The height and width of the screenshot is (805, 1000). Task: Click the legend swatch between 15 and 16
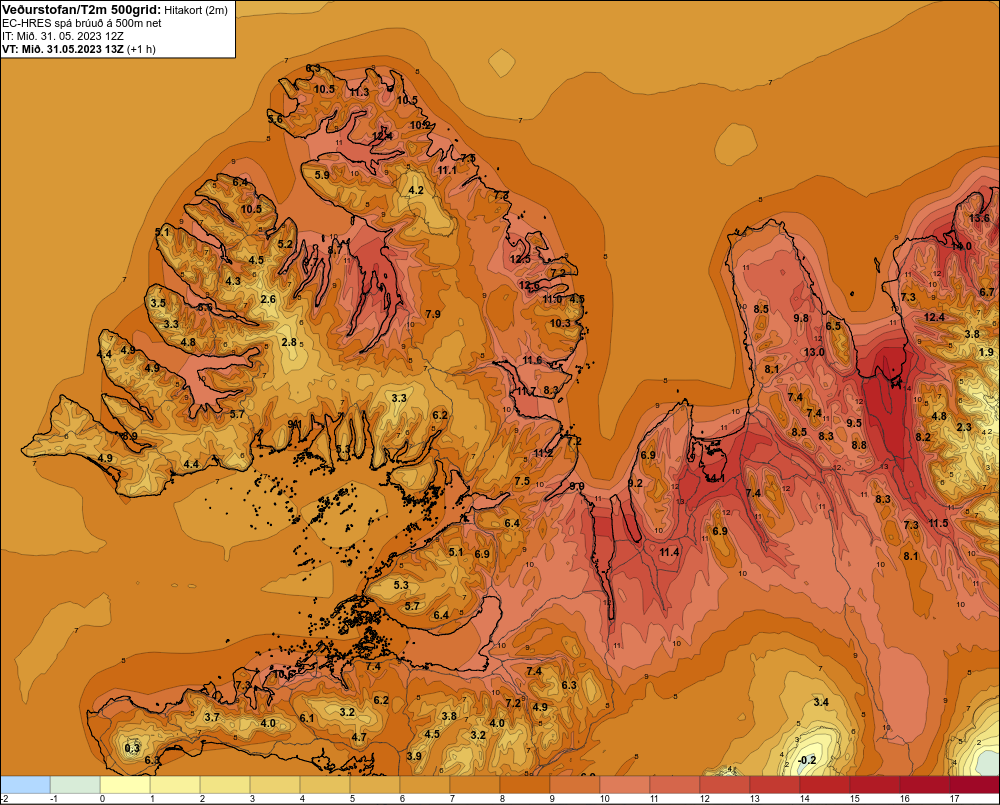[x=874, y=785]
